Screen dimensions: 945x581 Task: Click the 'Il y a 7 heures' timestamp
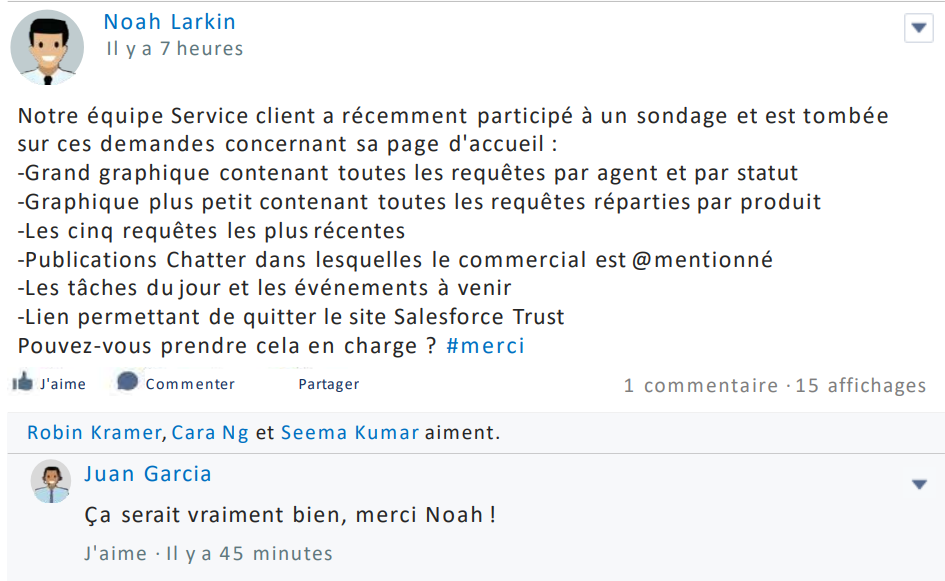[x=175, y=49]
